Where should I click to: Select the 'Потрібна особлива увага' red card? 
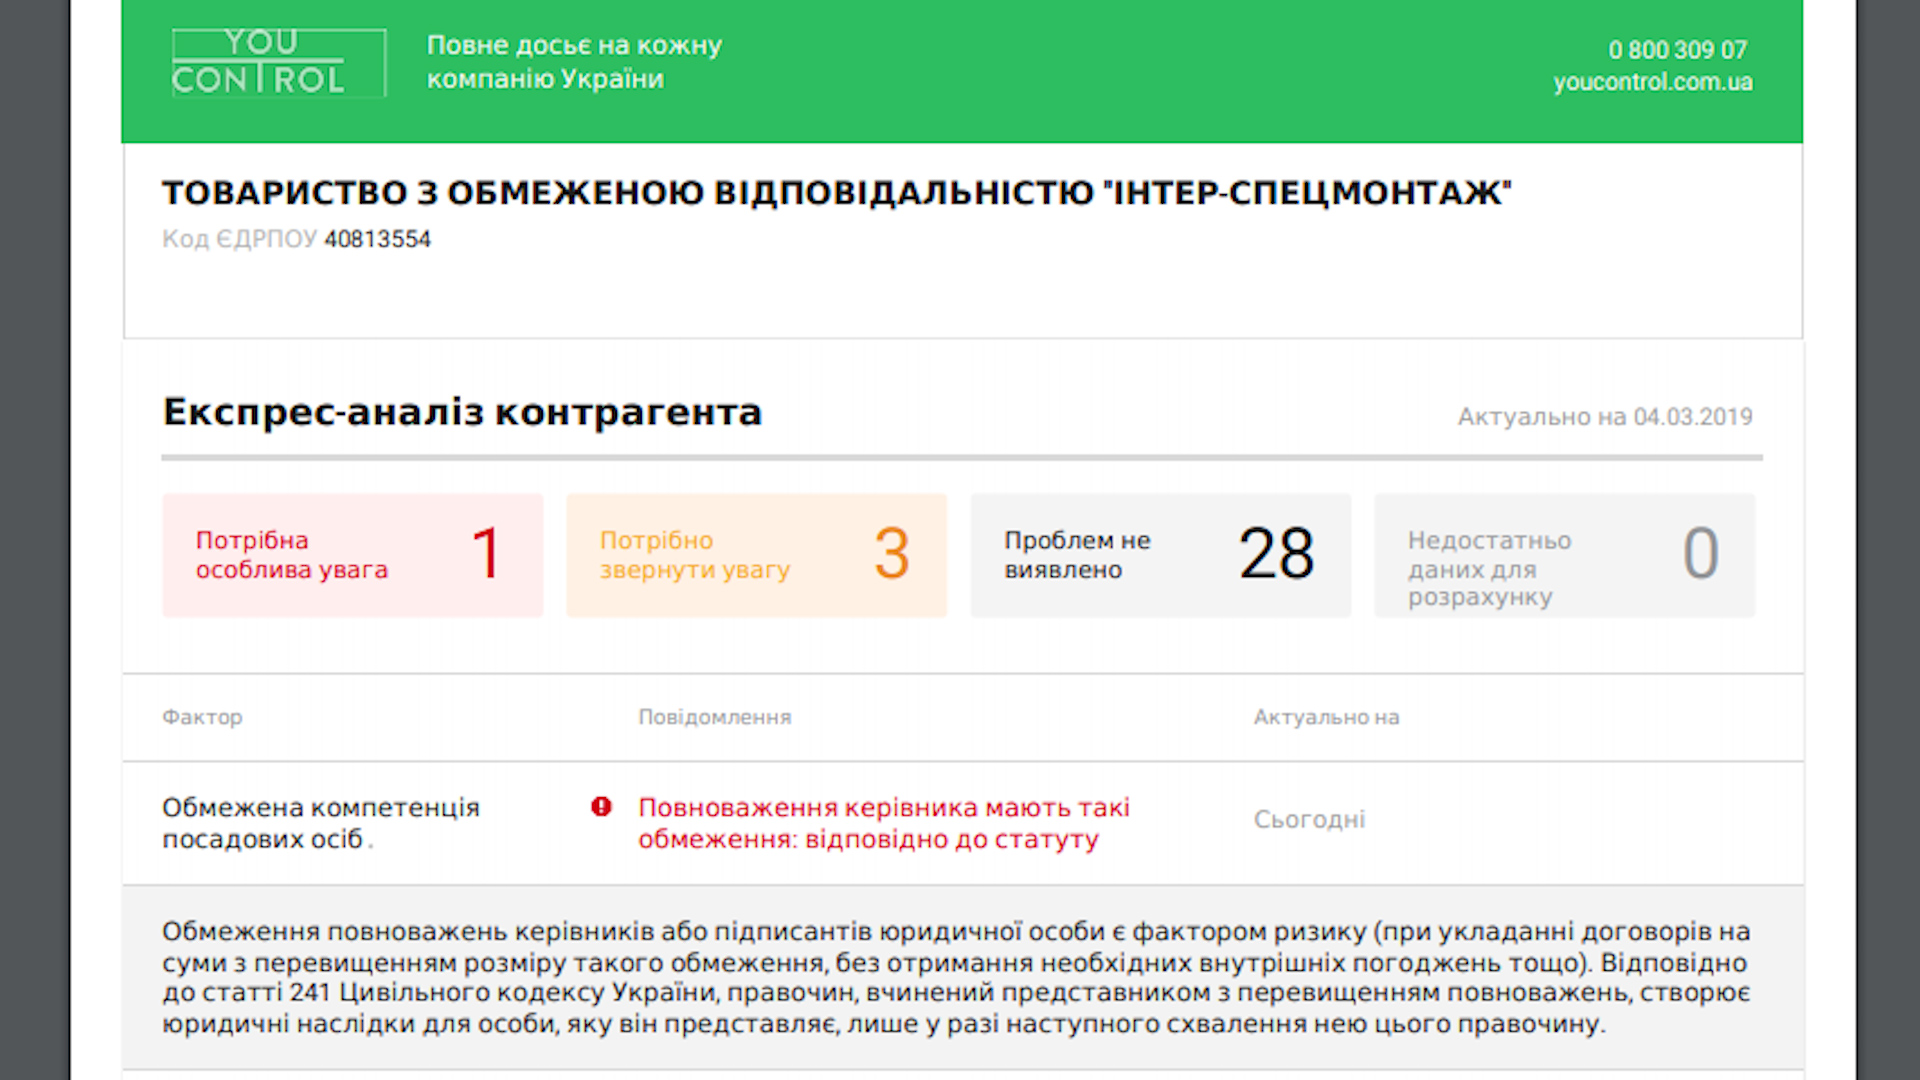[x=353, y=555]
